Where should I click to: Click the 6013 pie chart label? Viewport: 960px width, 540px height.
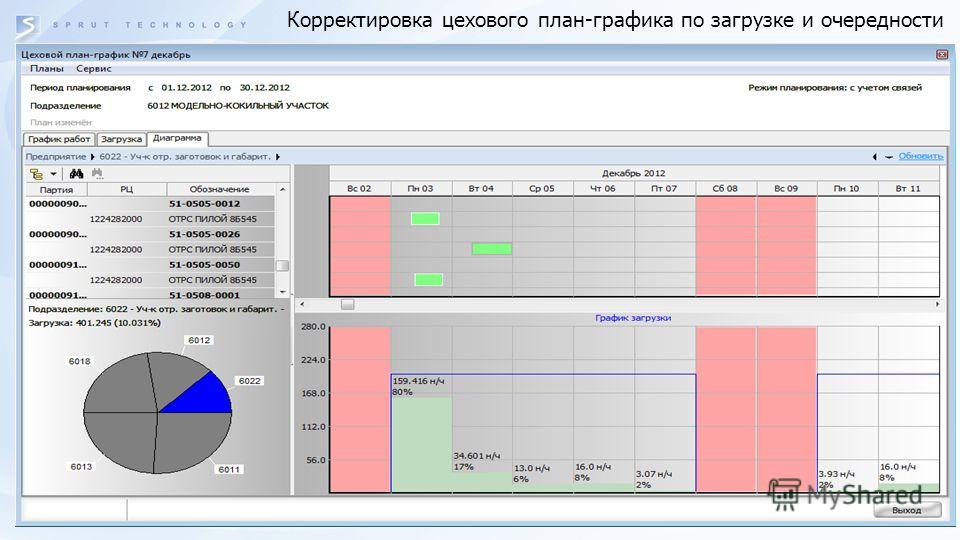81,467
